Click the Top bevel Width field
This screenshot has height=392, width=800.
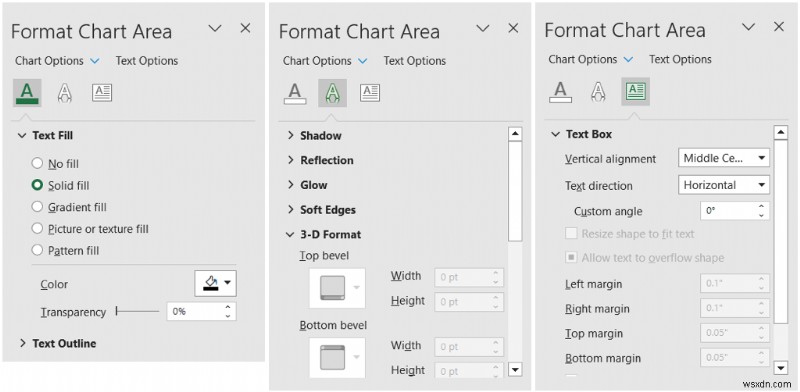tap(469, 277)
